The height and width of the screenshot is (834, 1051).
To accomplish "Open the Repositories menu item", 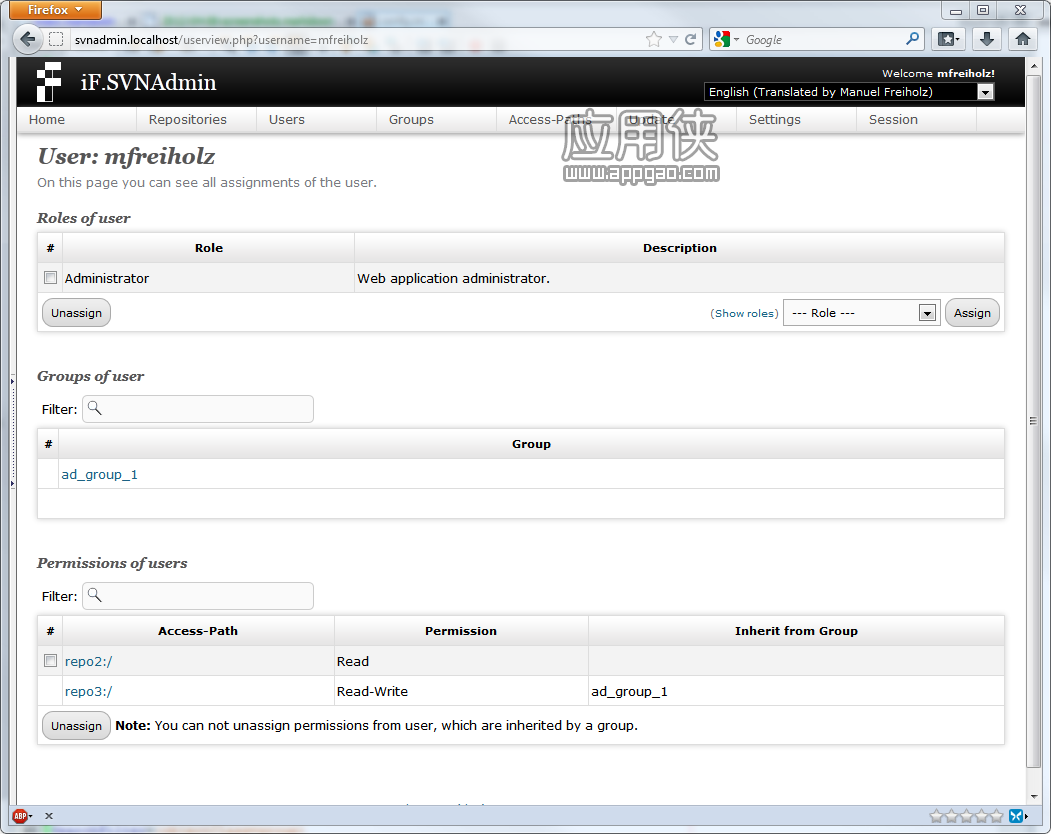I will point(188,119).
